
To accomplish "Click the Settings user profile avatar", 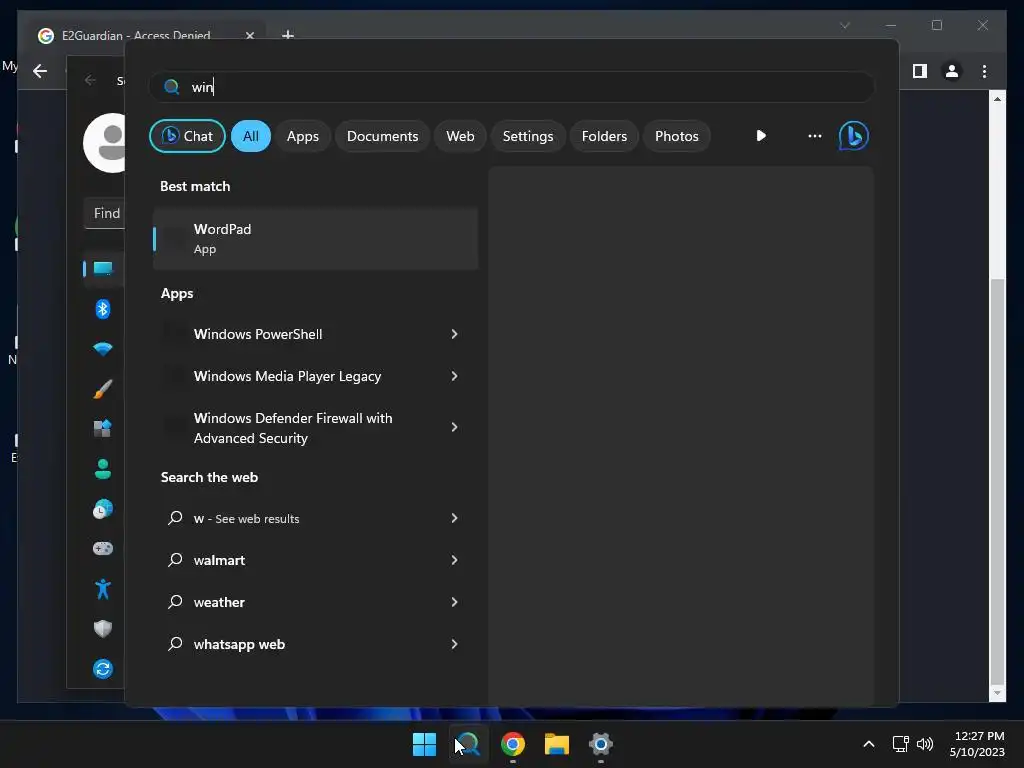I will (x=105, y=143).
